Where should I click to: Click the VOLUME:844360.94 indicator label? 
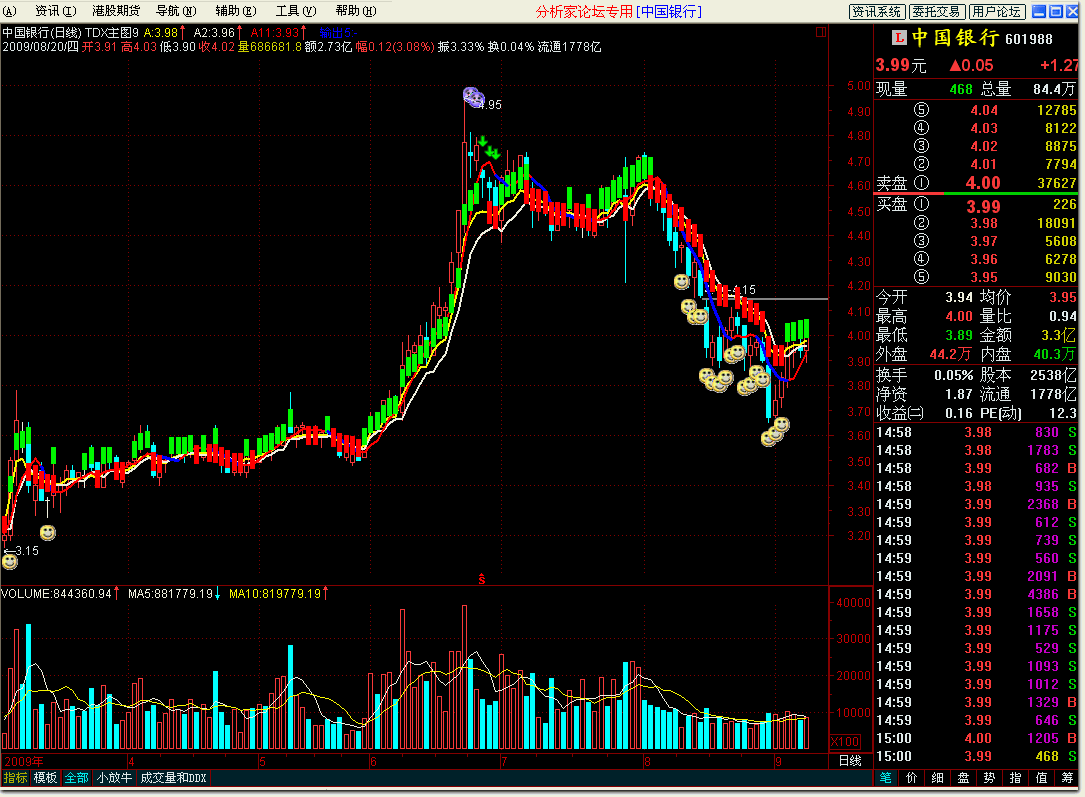(56, 594)
